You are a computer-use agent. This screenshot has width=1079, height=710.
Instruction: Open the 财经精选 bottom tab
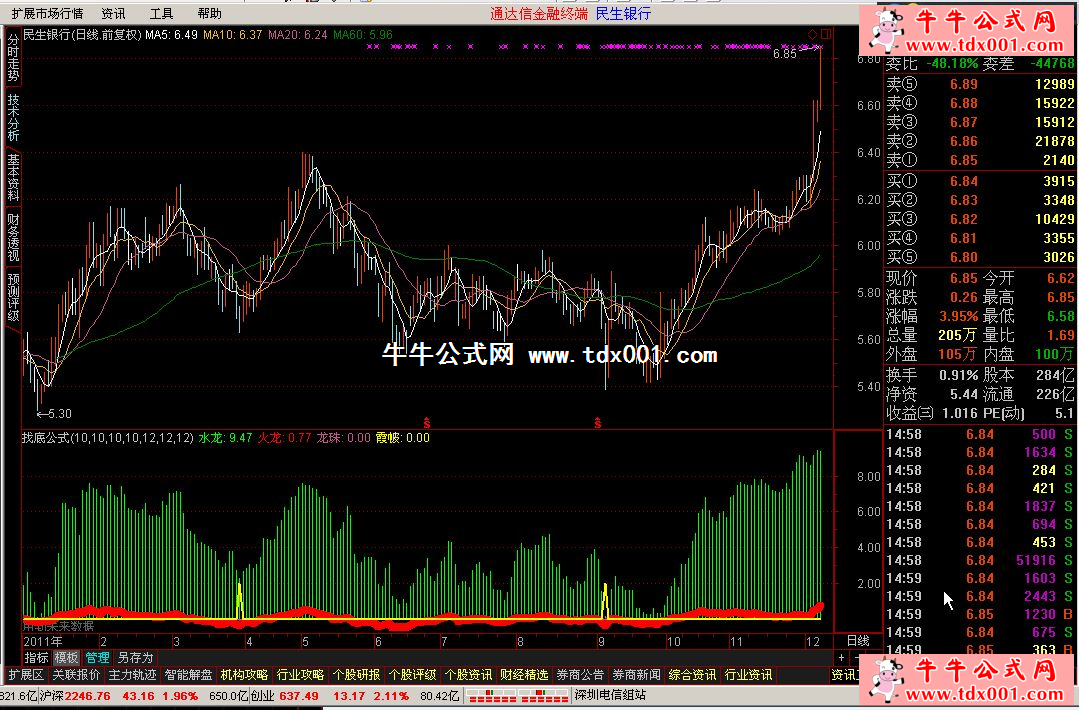(524, 675)
